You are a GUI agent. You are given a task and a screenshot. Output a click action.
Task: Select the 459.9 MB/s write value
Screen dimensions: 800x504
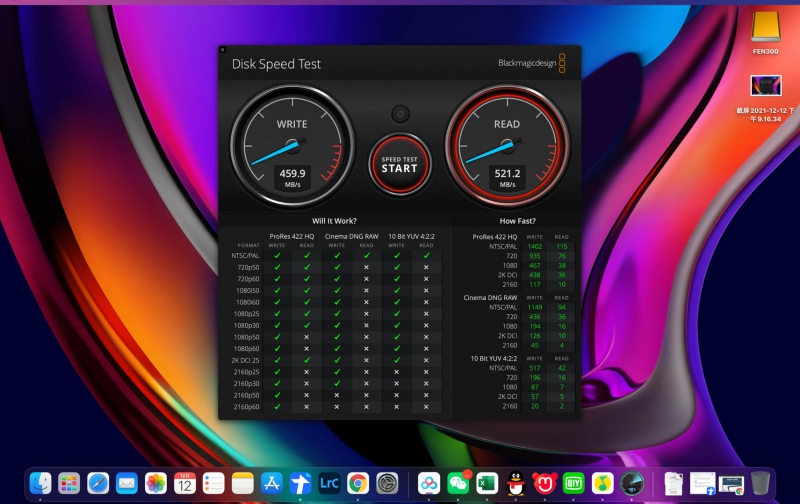pyautogui.click(x=292, y=178)
